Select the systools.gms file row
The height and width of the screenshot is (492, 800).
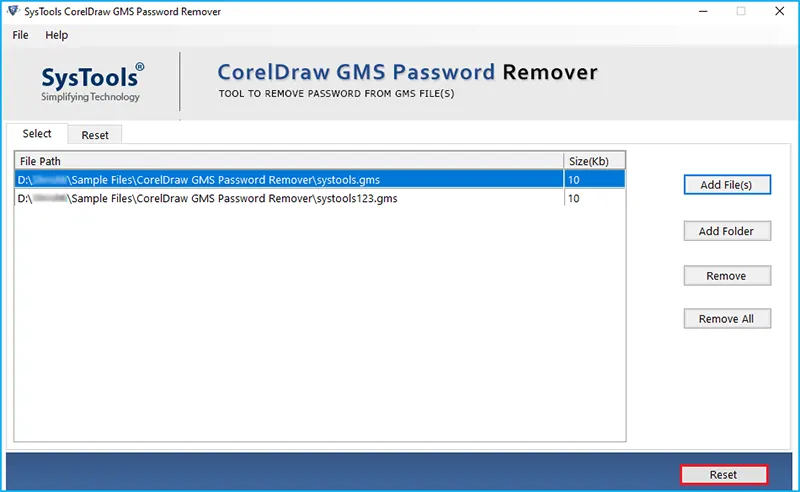click(319, 180)
